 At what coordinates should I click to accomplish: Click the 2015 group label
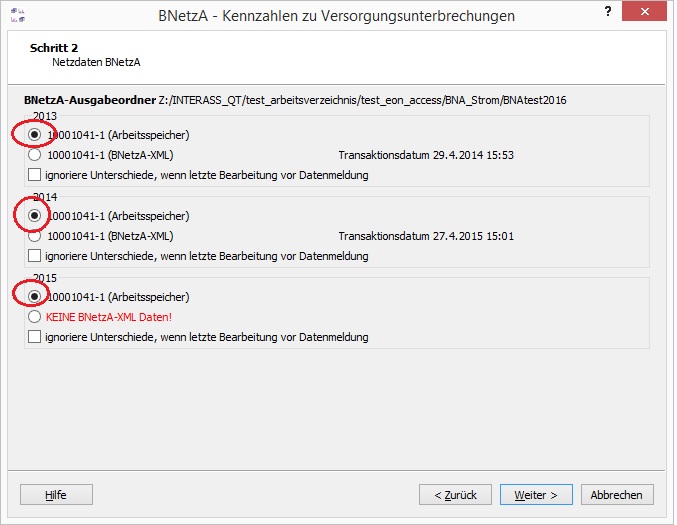pos(45,278)
